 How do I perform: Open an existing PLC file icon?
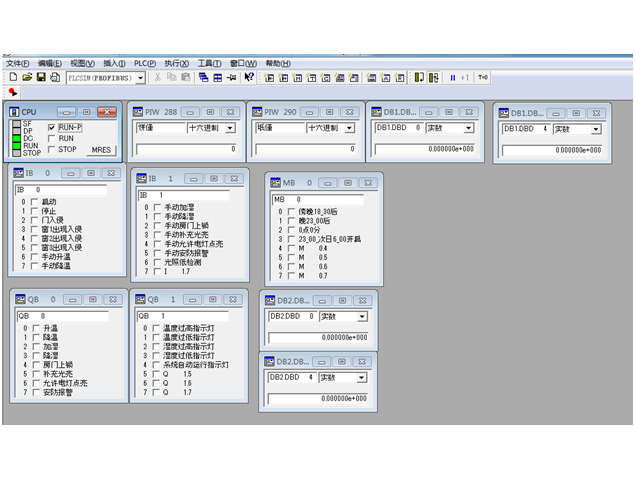click(x=27, y=77)
